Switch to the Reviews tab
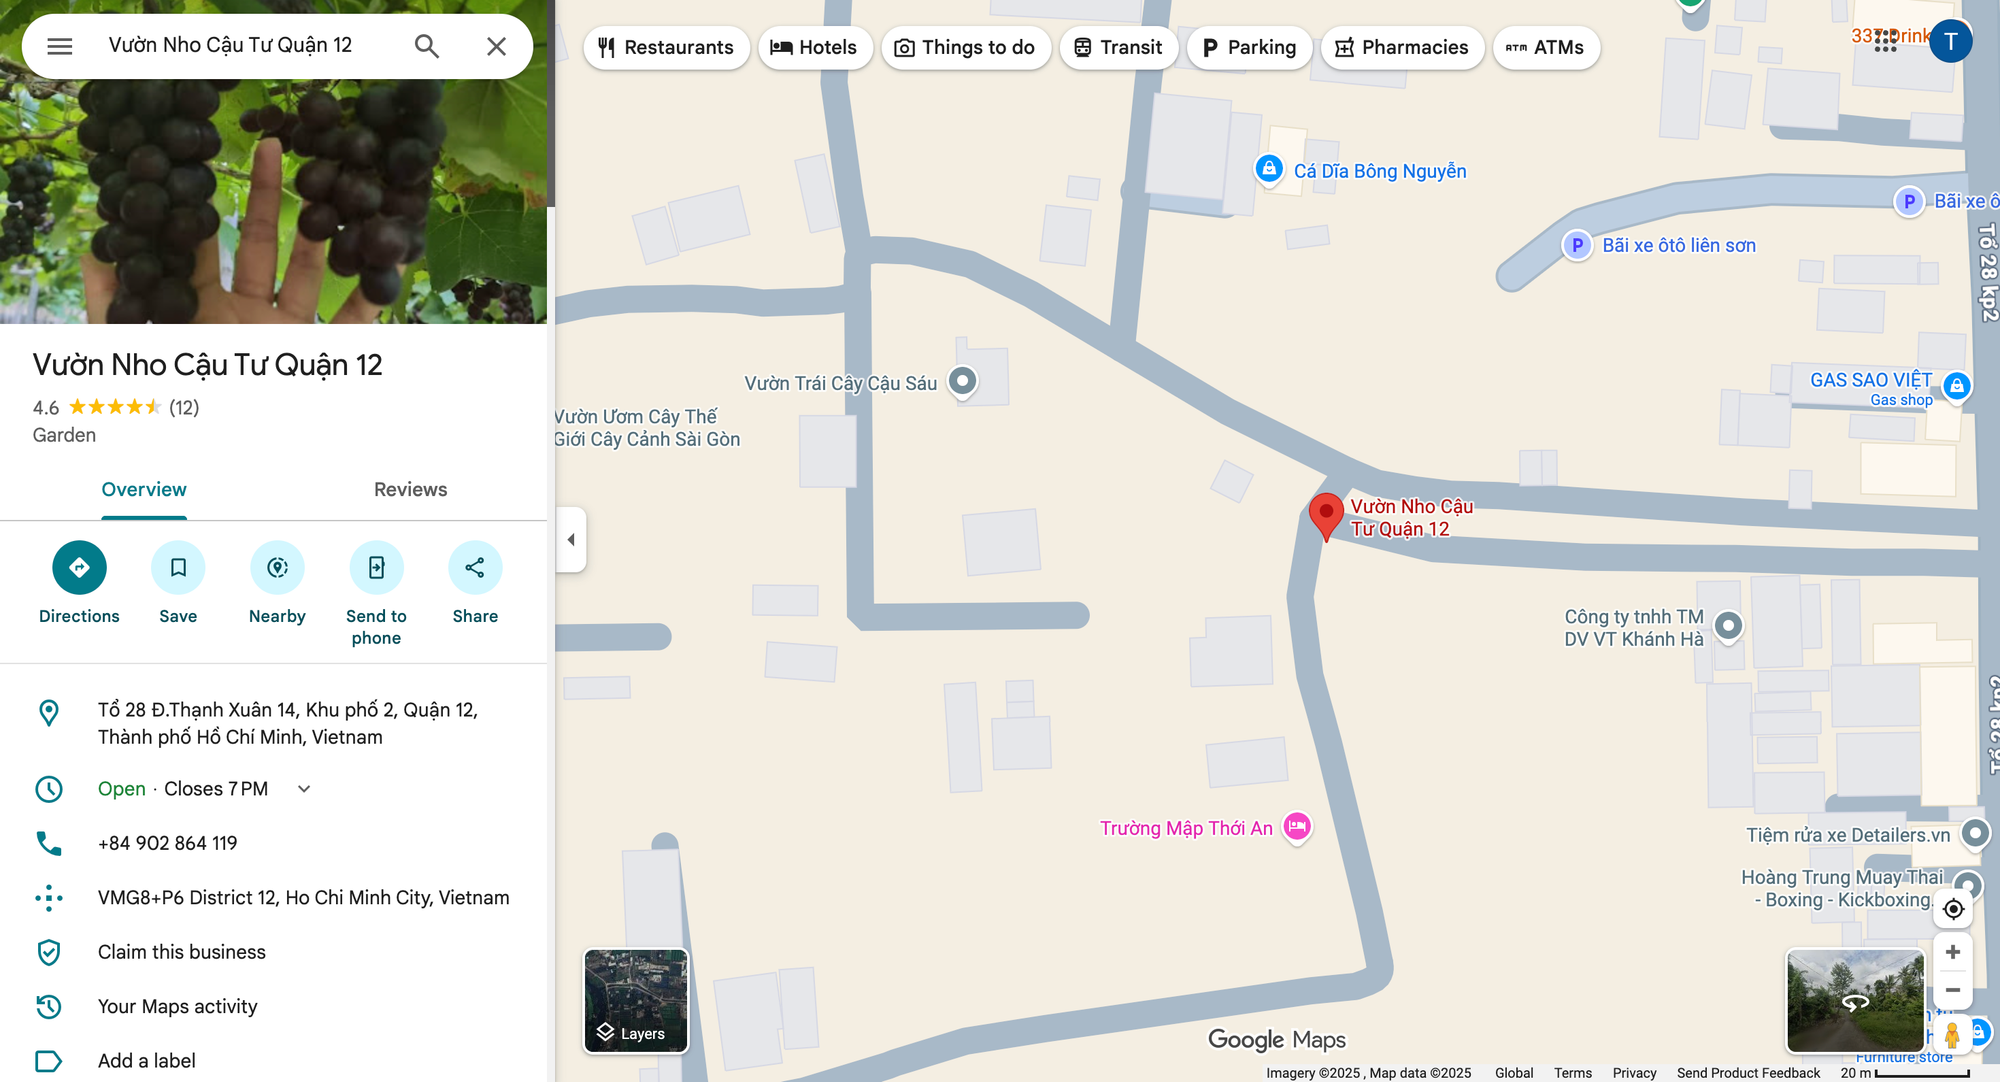Image resolution: width=2000 pixels, height=1082 pixels. [410, 490]
